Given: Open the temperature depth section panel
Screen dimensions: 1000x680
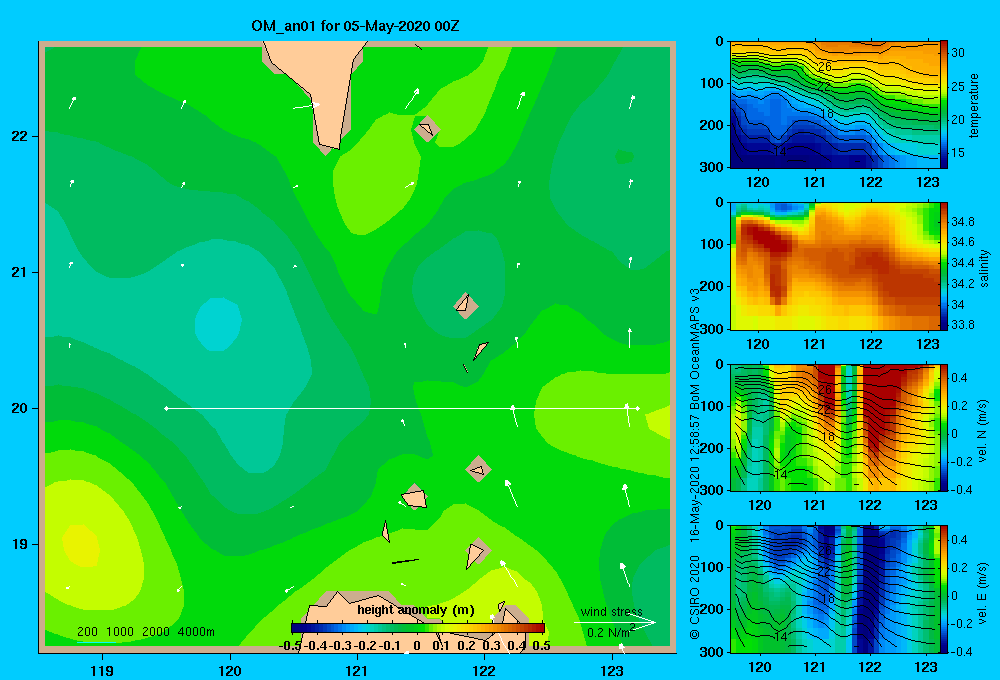Looking at the screenshot, I should pos(835,105).
